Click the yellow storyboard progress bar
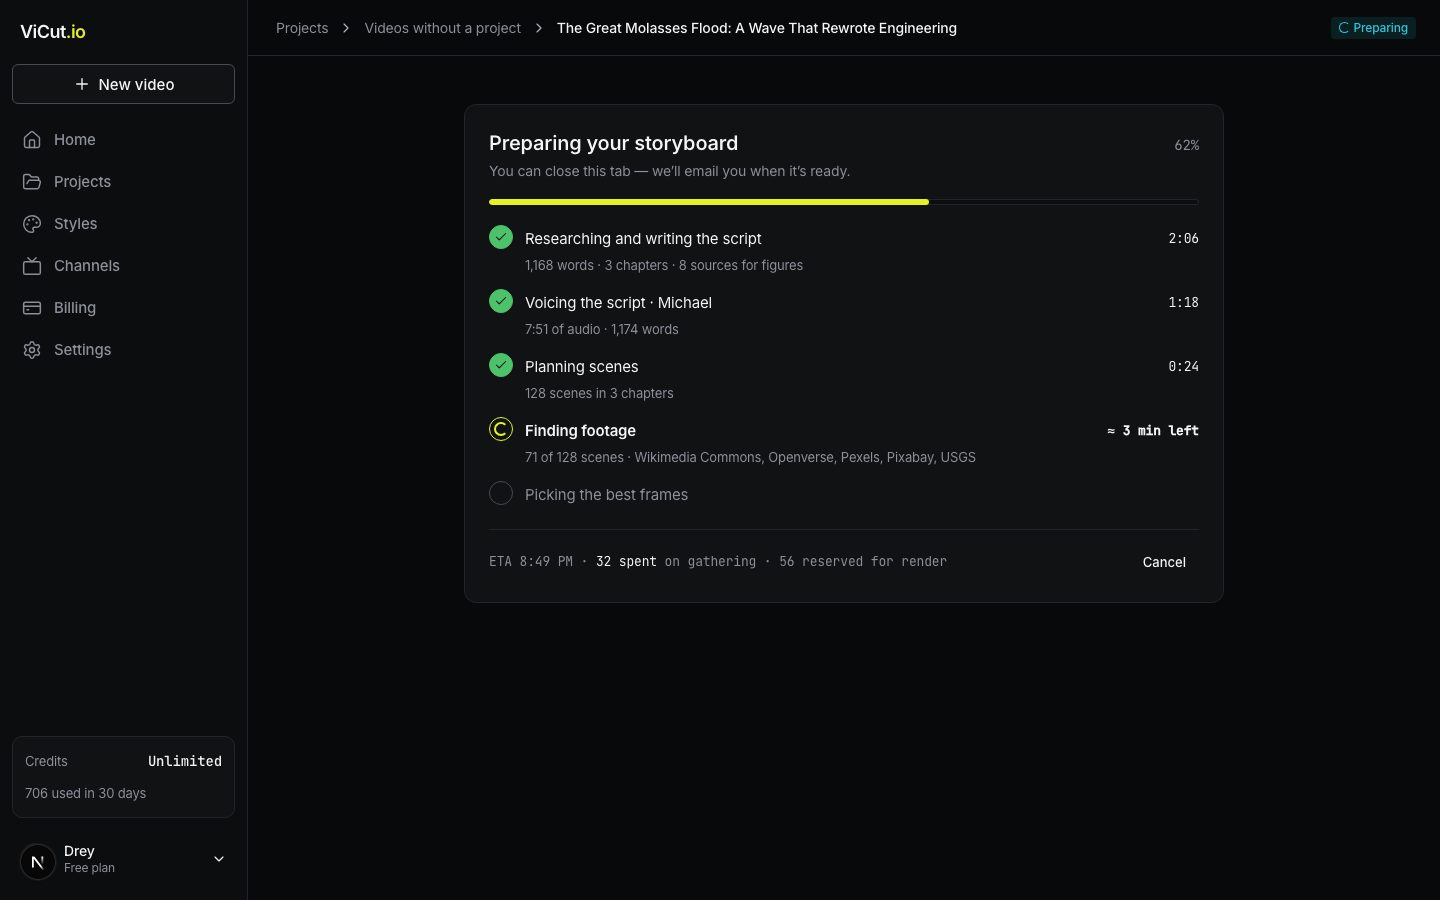Screen dimensions: 1440x900 [x=709, y=202]
